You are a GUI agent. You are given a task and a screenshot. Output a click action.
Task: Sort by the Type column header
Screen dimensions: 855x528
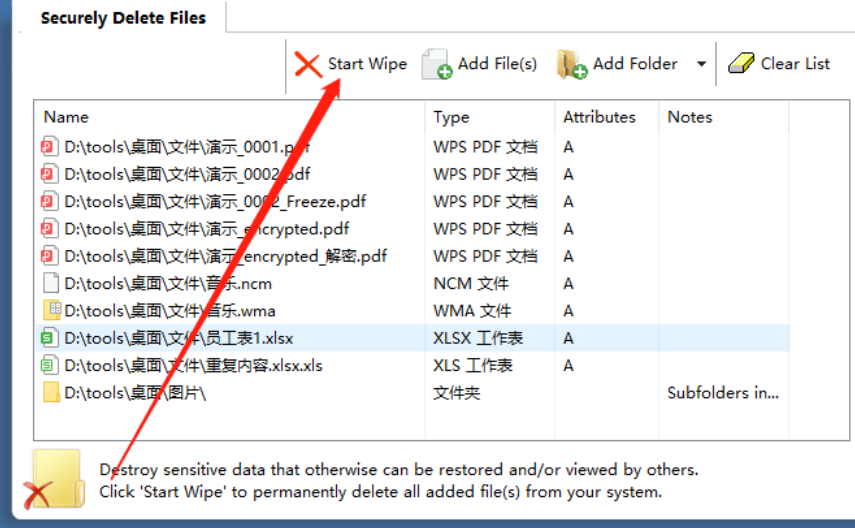pyautogui.click(x=490, y=117)
